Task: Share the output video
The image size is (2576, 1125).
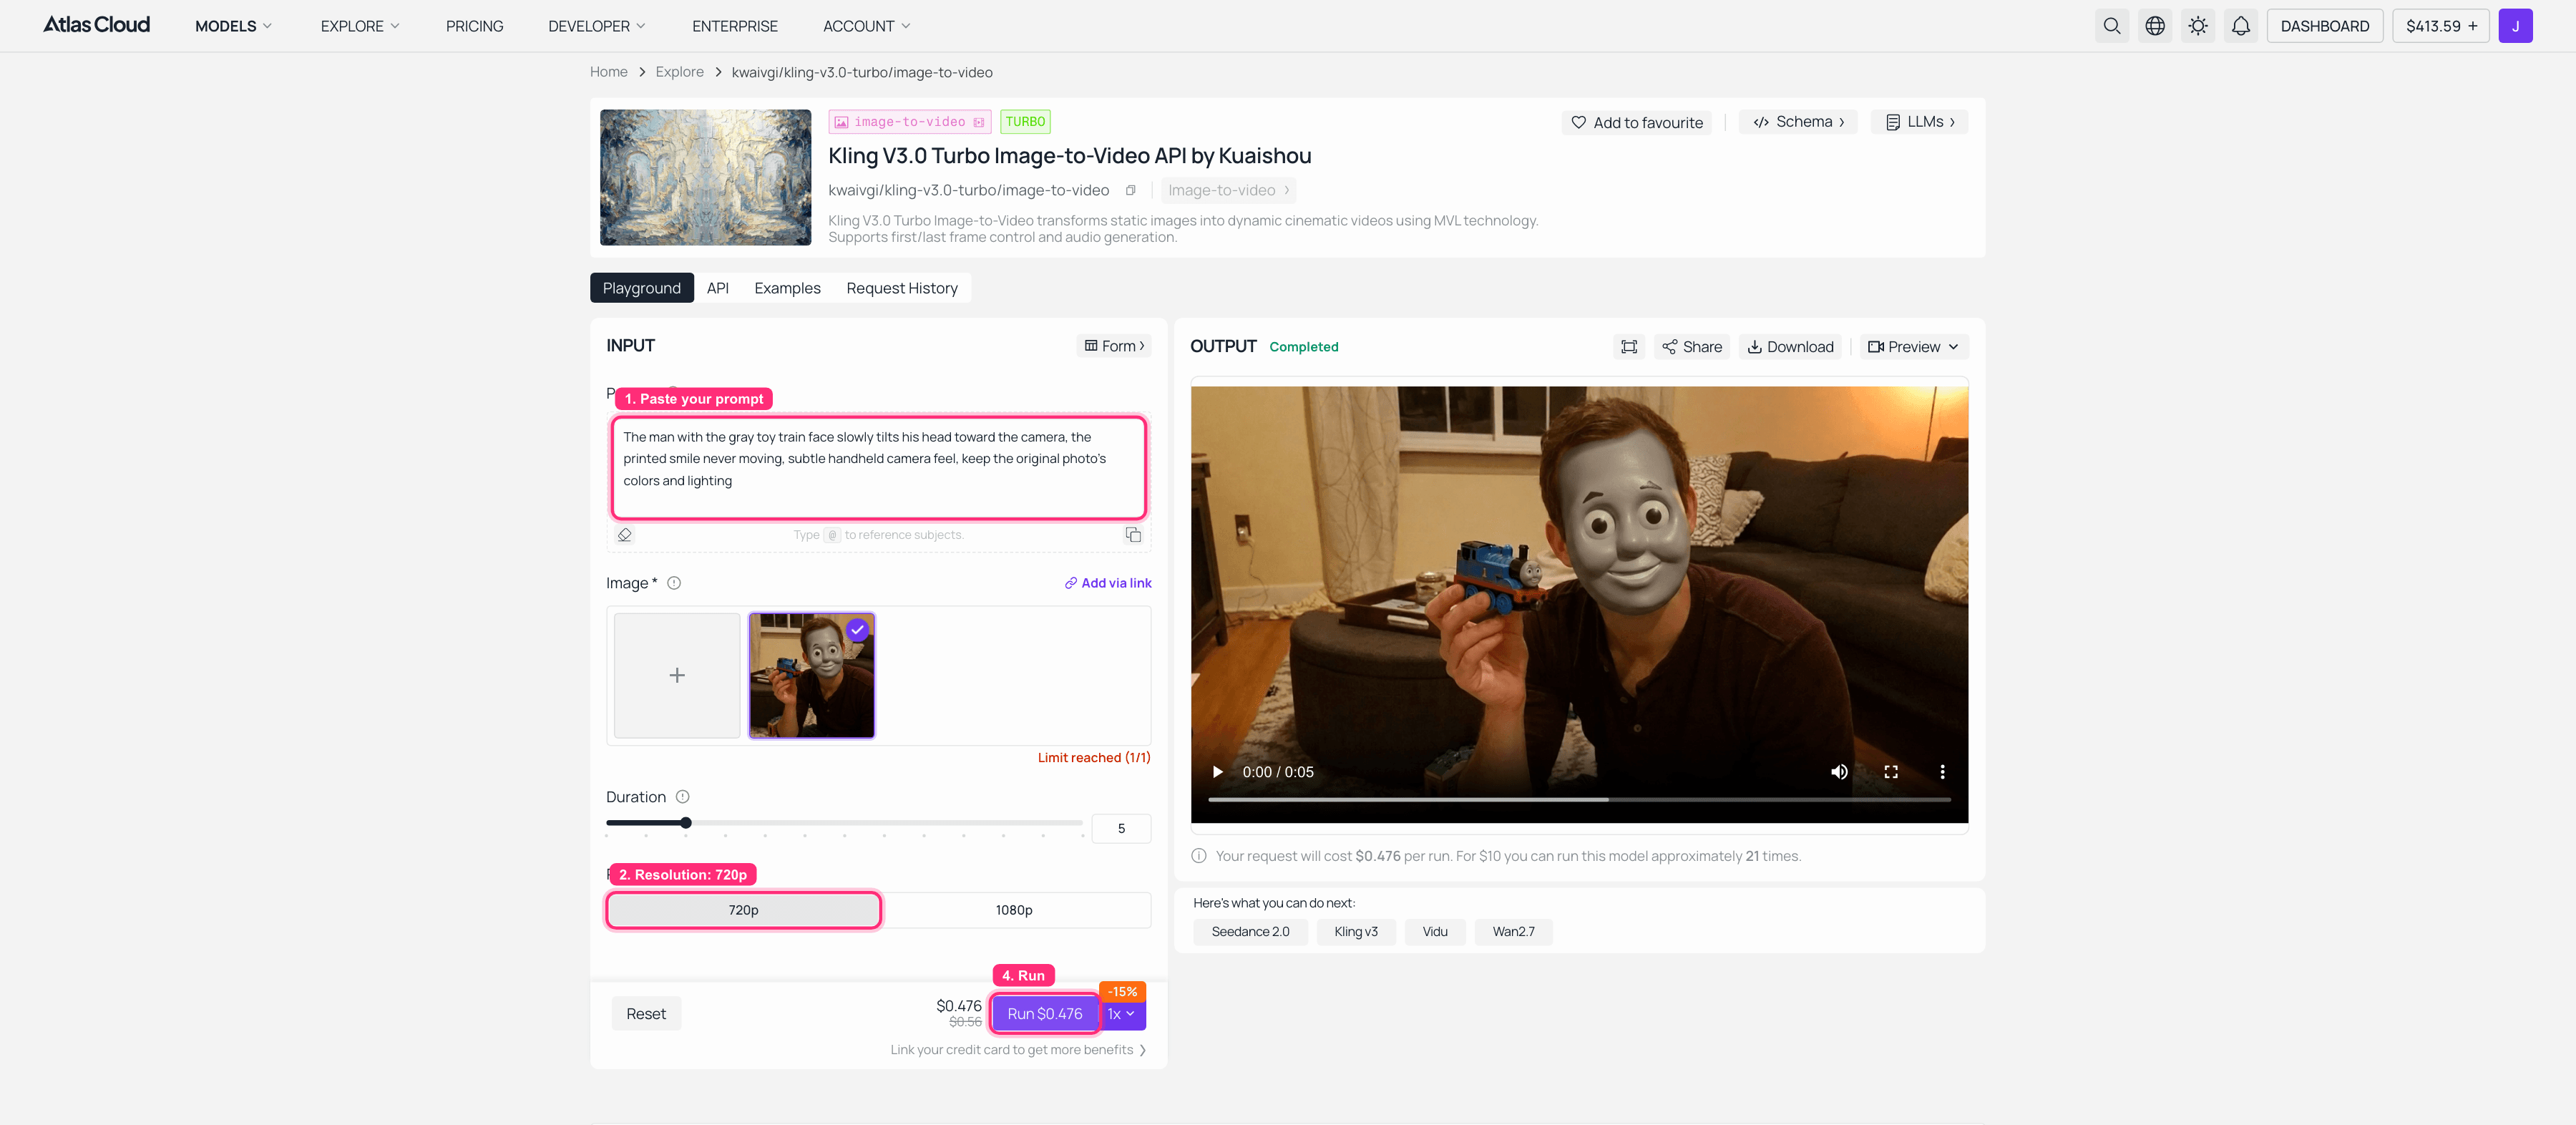Action: point(1692,347)
